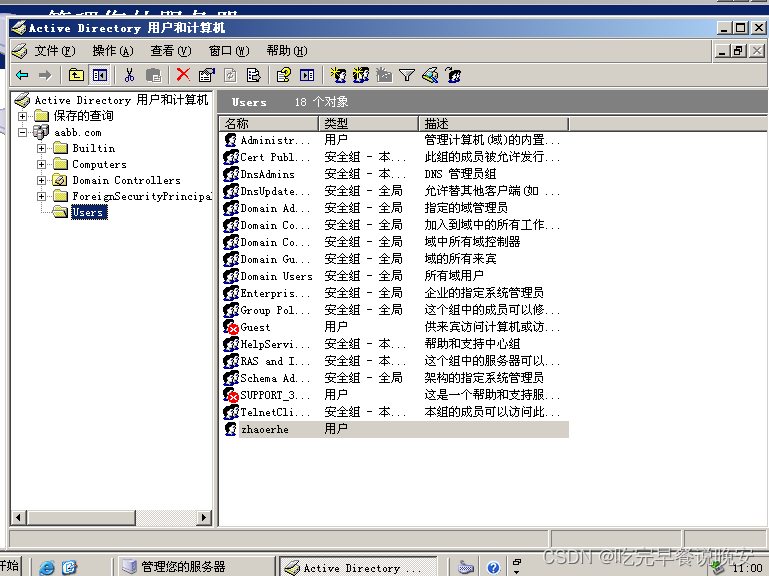Select the disabled Guest user row

coord(394,327)
